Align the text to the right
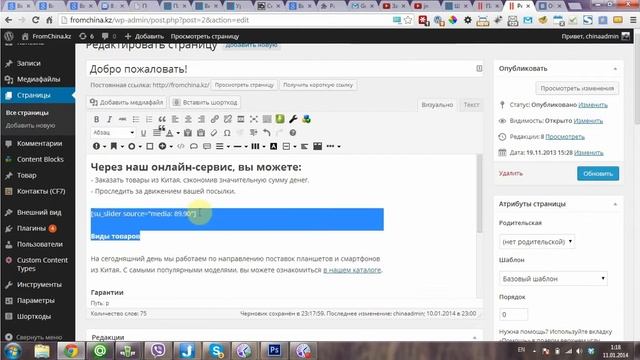640x360 pixels. 201,119
